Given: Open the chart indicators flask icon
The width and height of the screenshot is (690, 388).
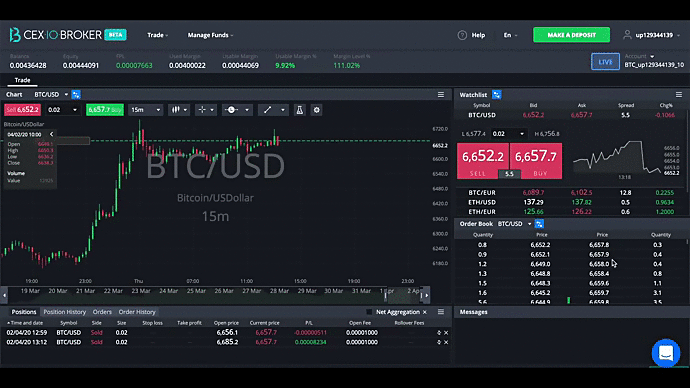Looking at the screenshot, I should pos(300,110).
